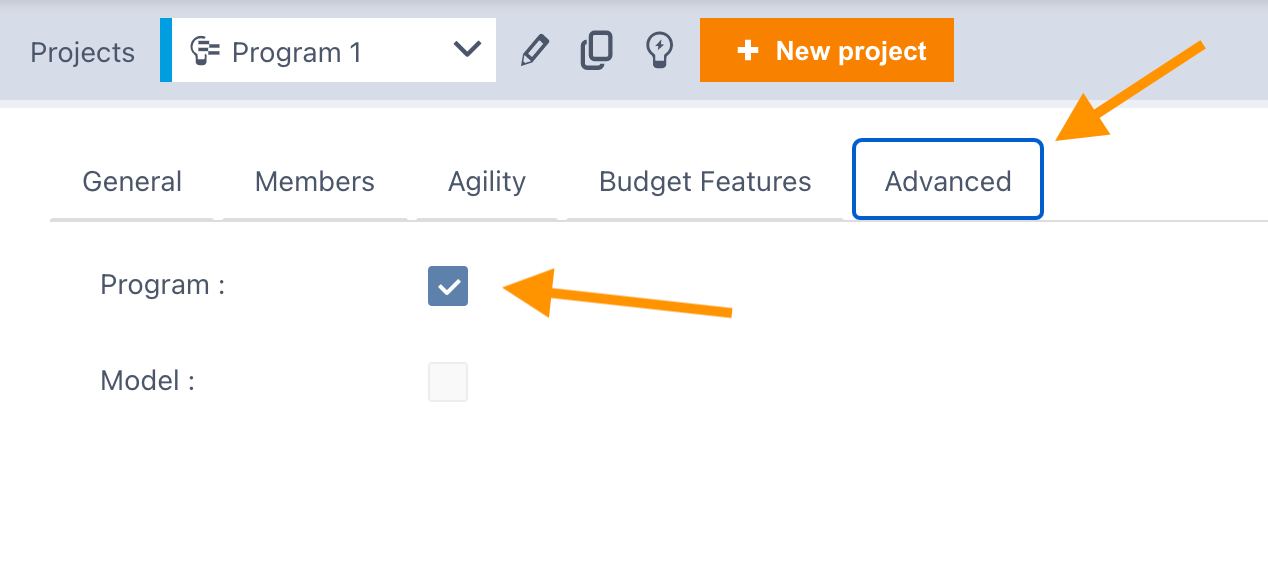Click the plus icon on New project

coord(747,51)
